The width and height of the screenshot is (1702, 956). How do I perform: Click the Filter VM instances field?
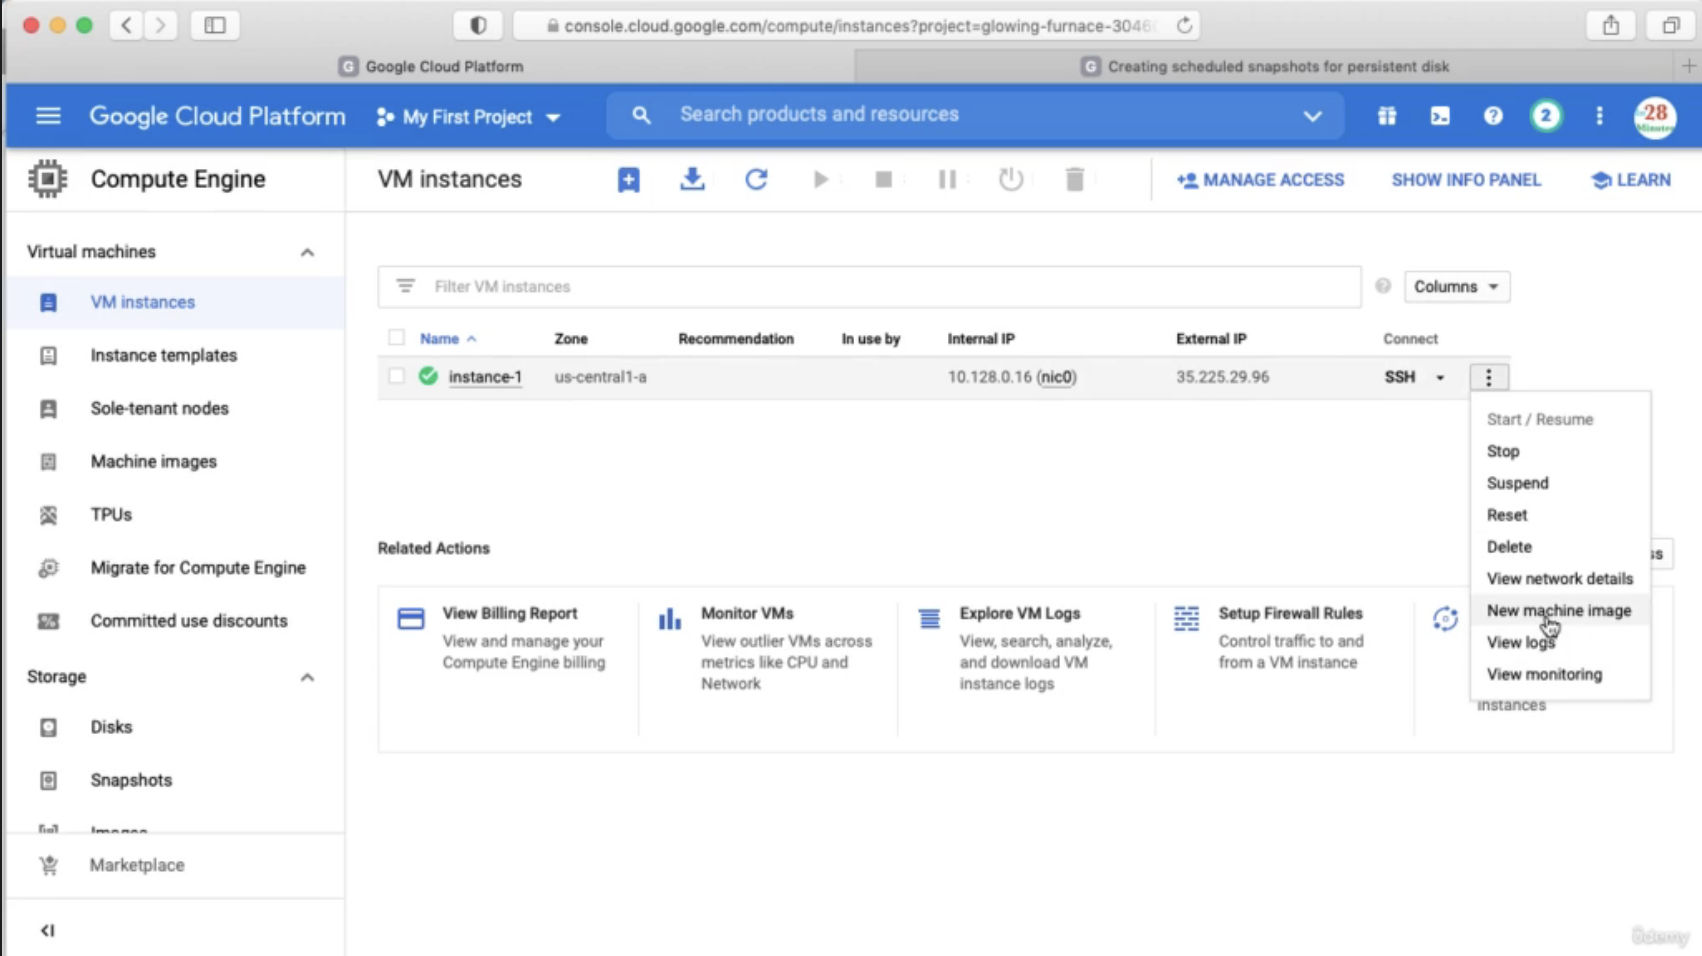tap(869, 287)
